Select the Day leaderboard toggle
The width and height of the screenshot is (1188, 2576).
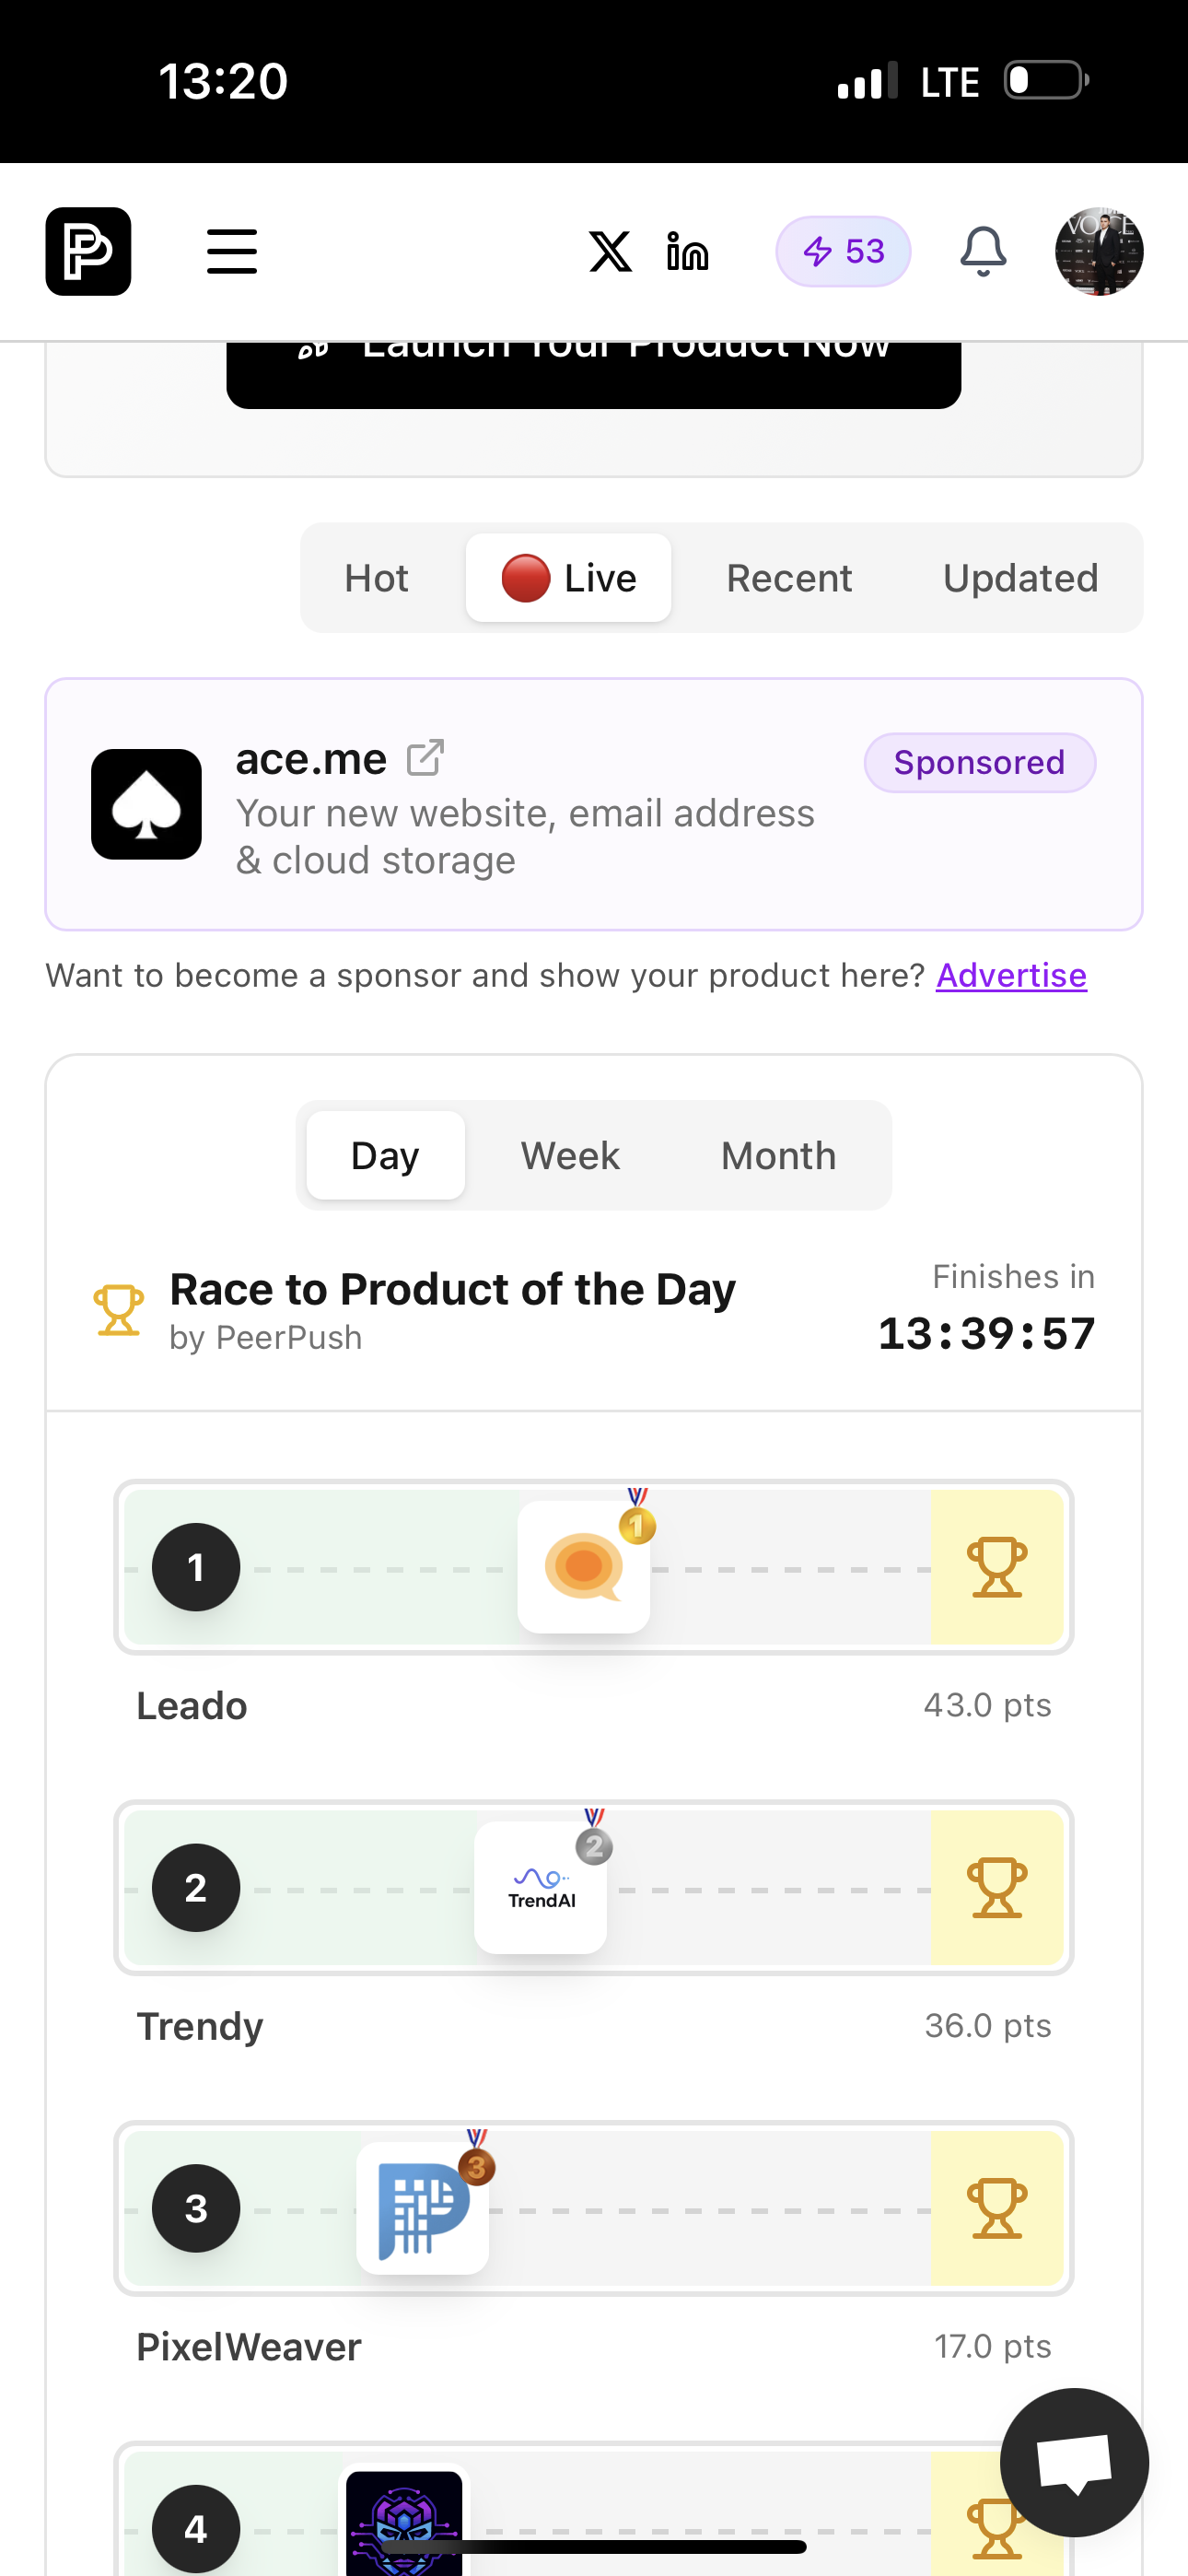pos(385,1156)
